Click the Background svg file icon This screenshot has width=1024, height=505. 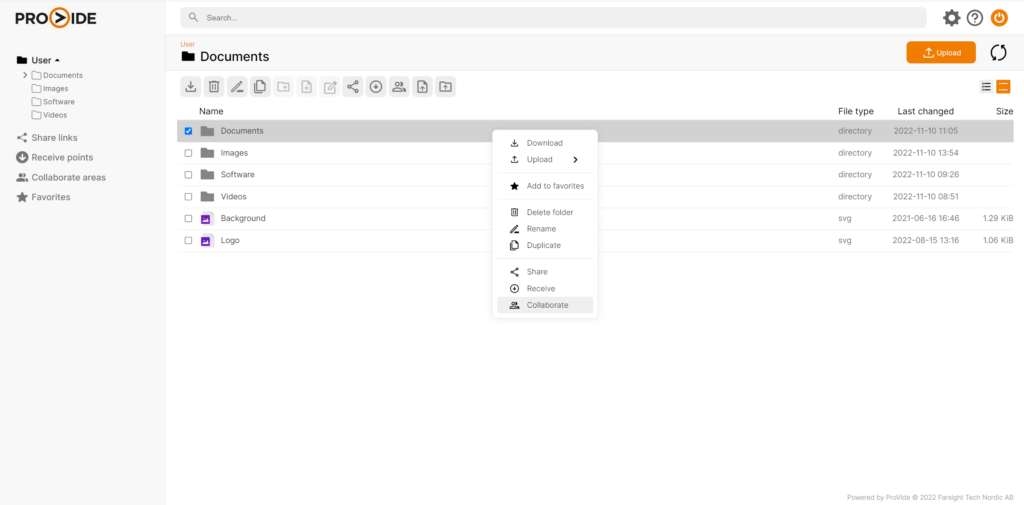(207, 219)
